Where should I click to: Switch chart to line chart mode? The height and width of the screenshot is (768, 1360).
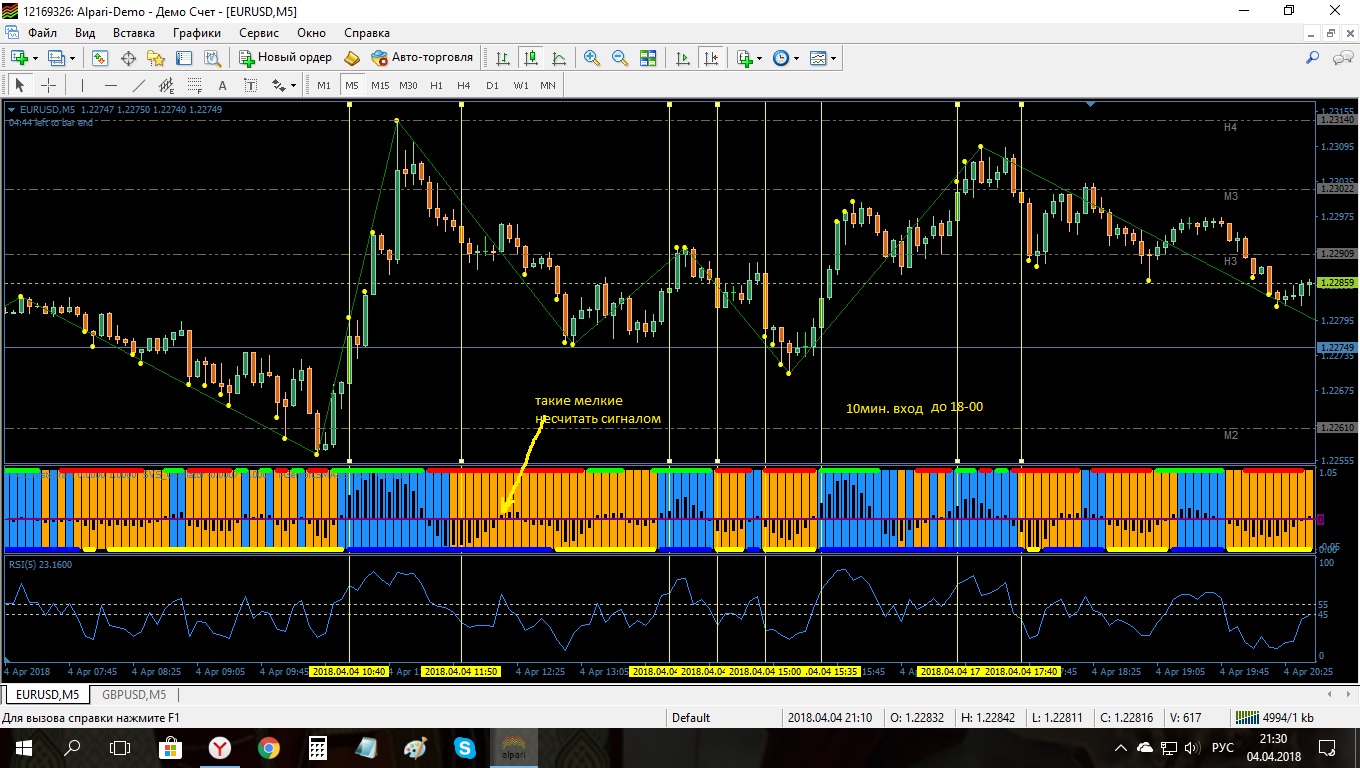[559, 58]
